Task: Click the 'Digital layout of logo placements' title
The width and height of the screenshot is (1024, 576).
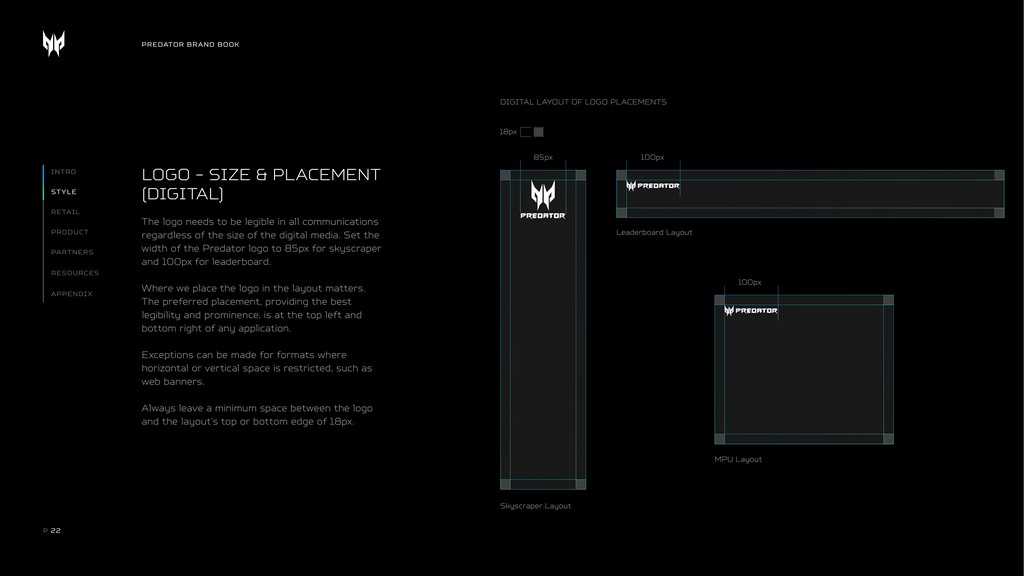Action: (x=583, y=102)
